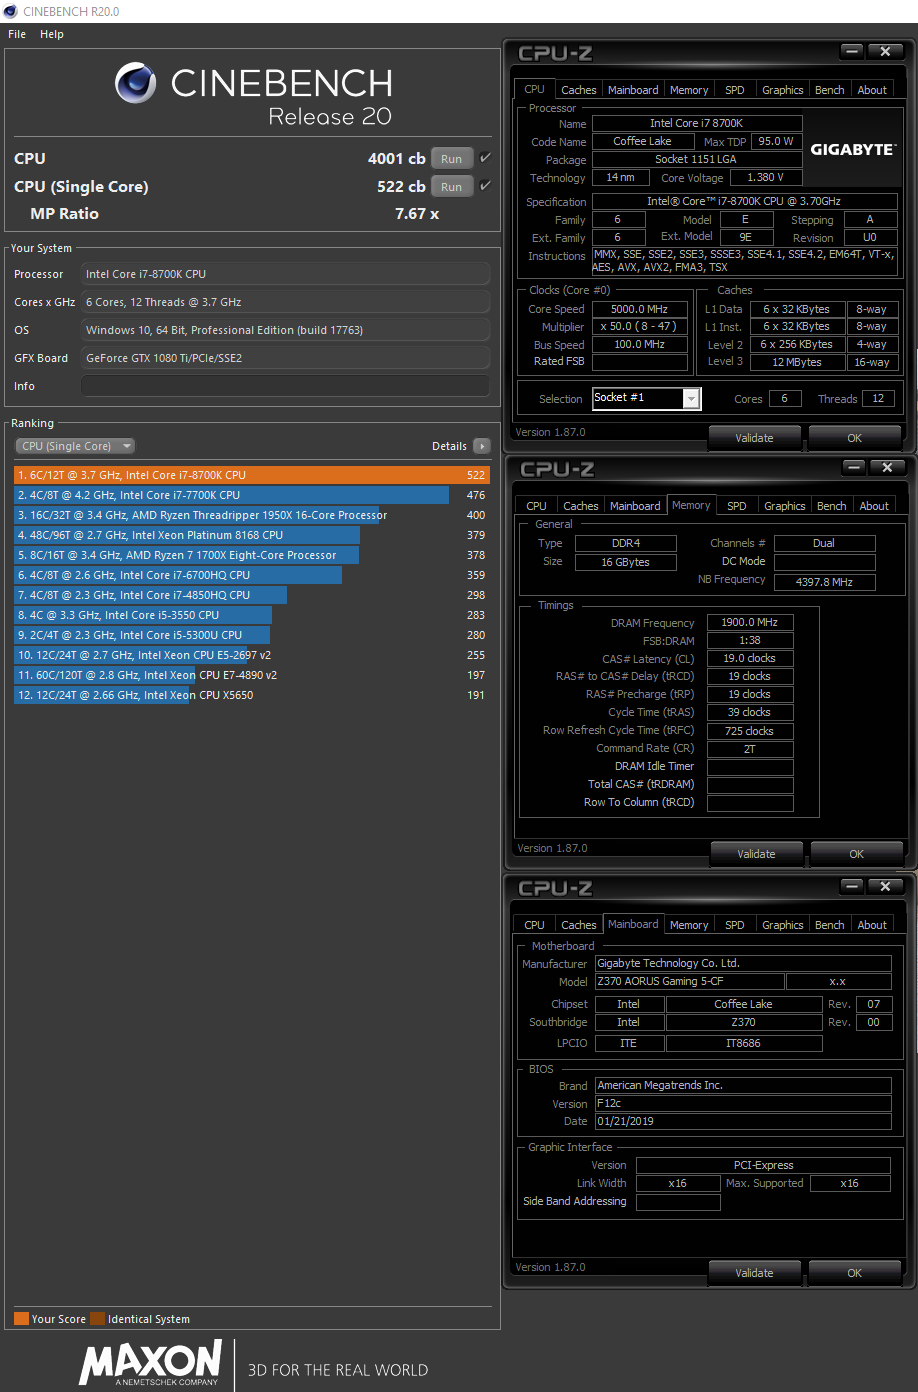The image size is (918, 1392).
Task: Open the Help menu
Action: pos(52,34)
